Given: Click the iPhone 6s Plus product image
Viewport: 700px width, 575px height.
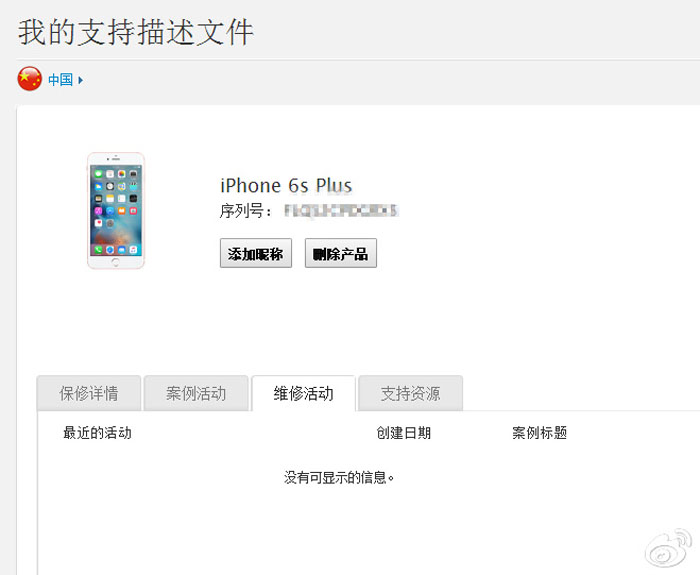Looking at the screenshot, I should click(x=116, y=211).
